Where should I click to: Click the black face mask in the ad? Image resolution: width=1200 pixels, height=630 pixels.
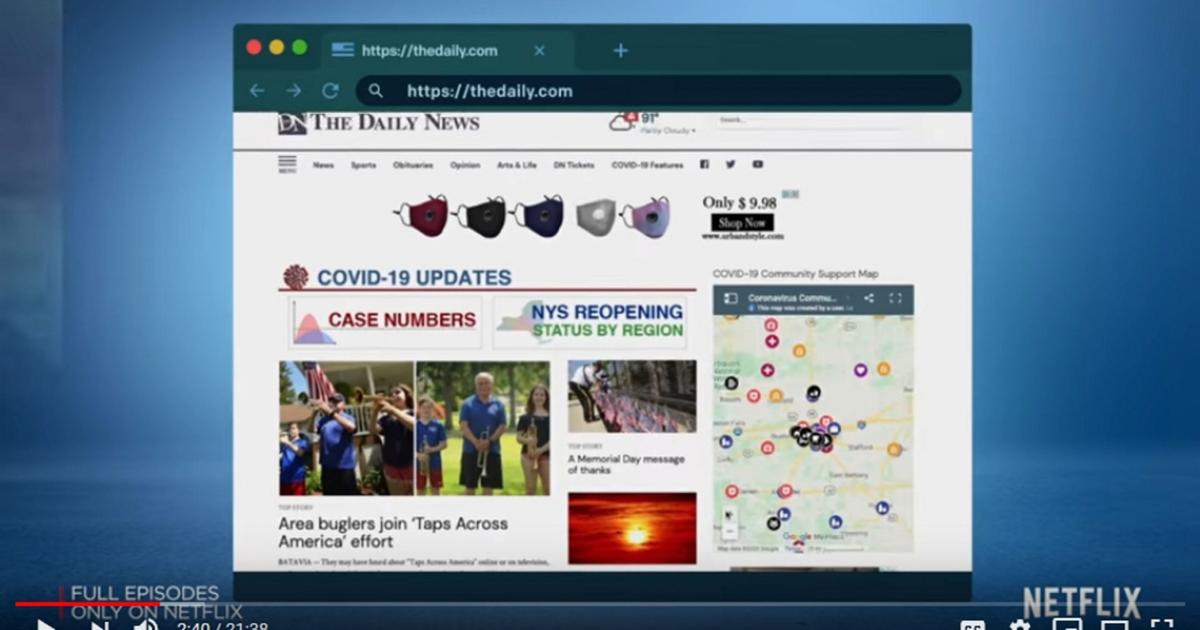click(481, 217)
